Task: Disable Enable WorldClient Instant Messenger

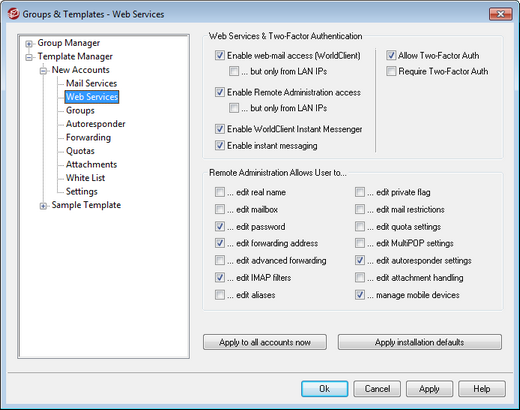Action: (x=220, y=129)
